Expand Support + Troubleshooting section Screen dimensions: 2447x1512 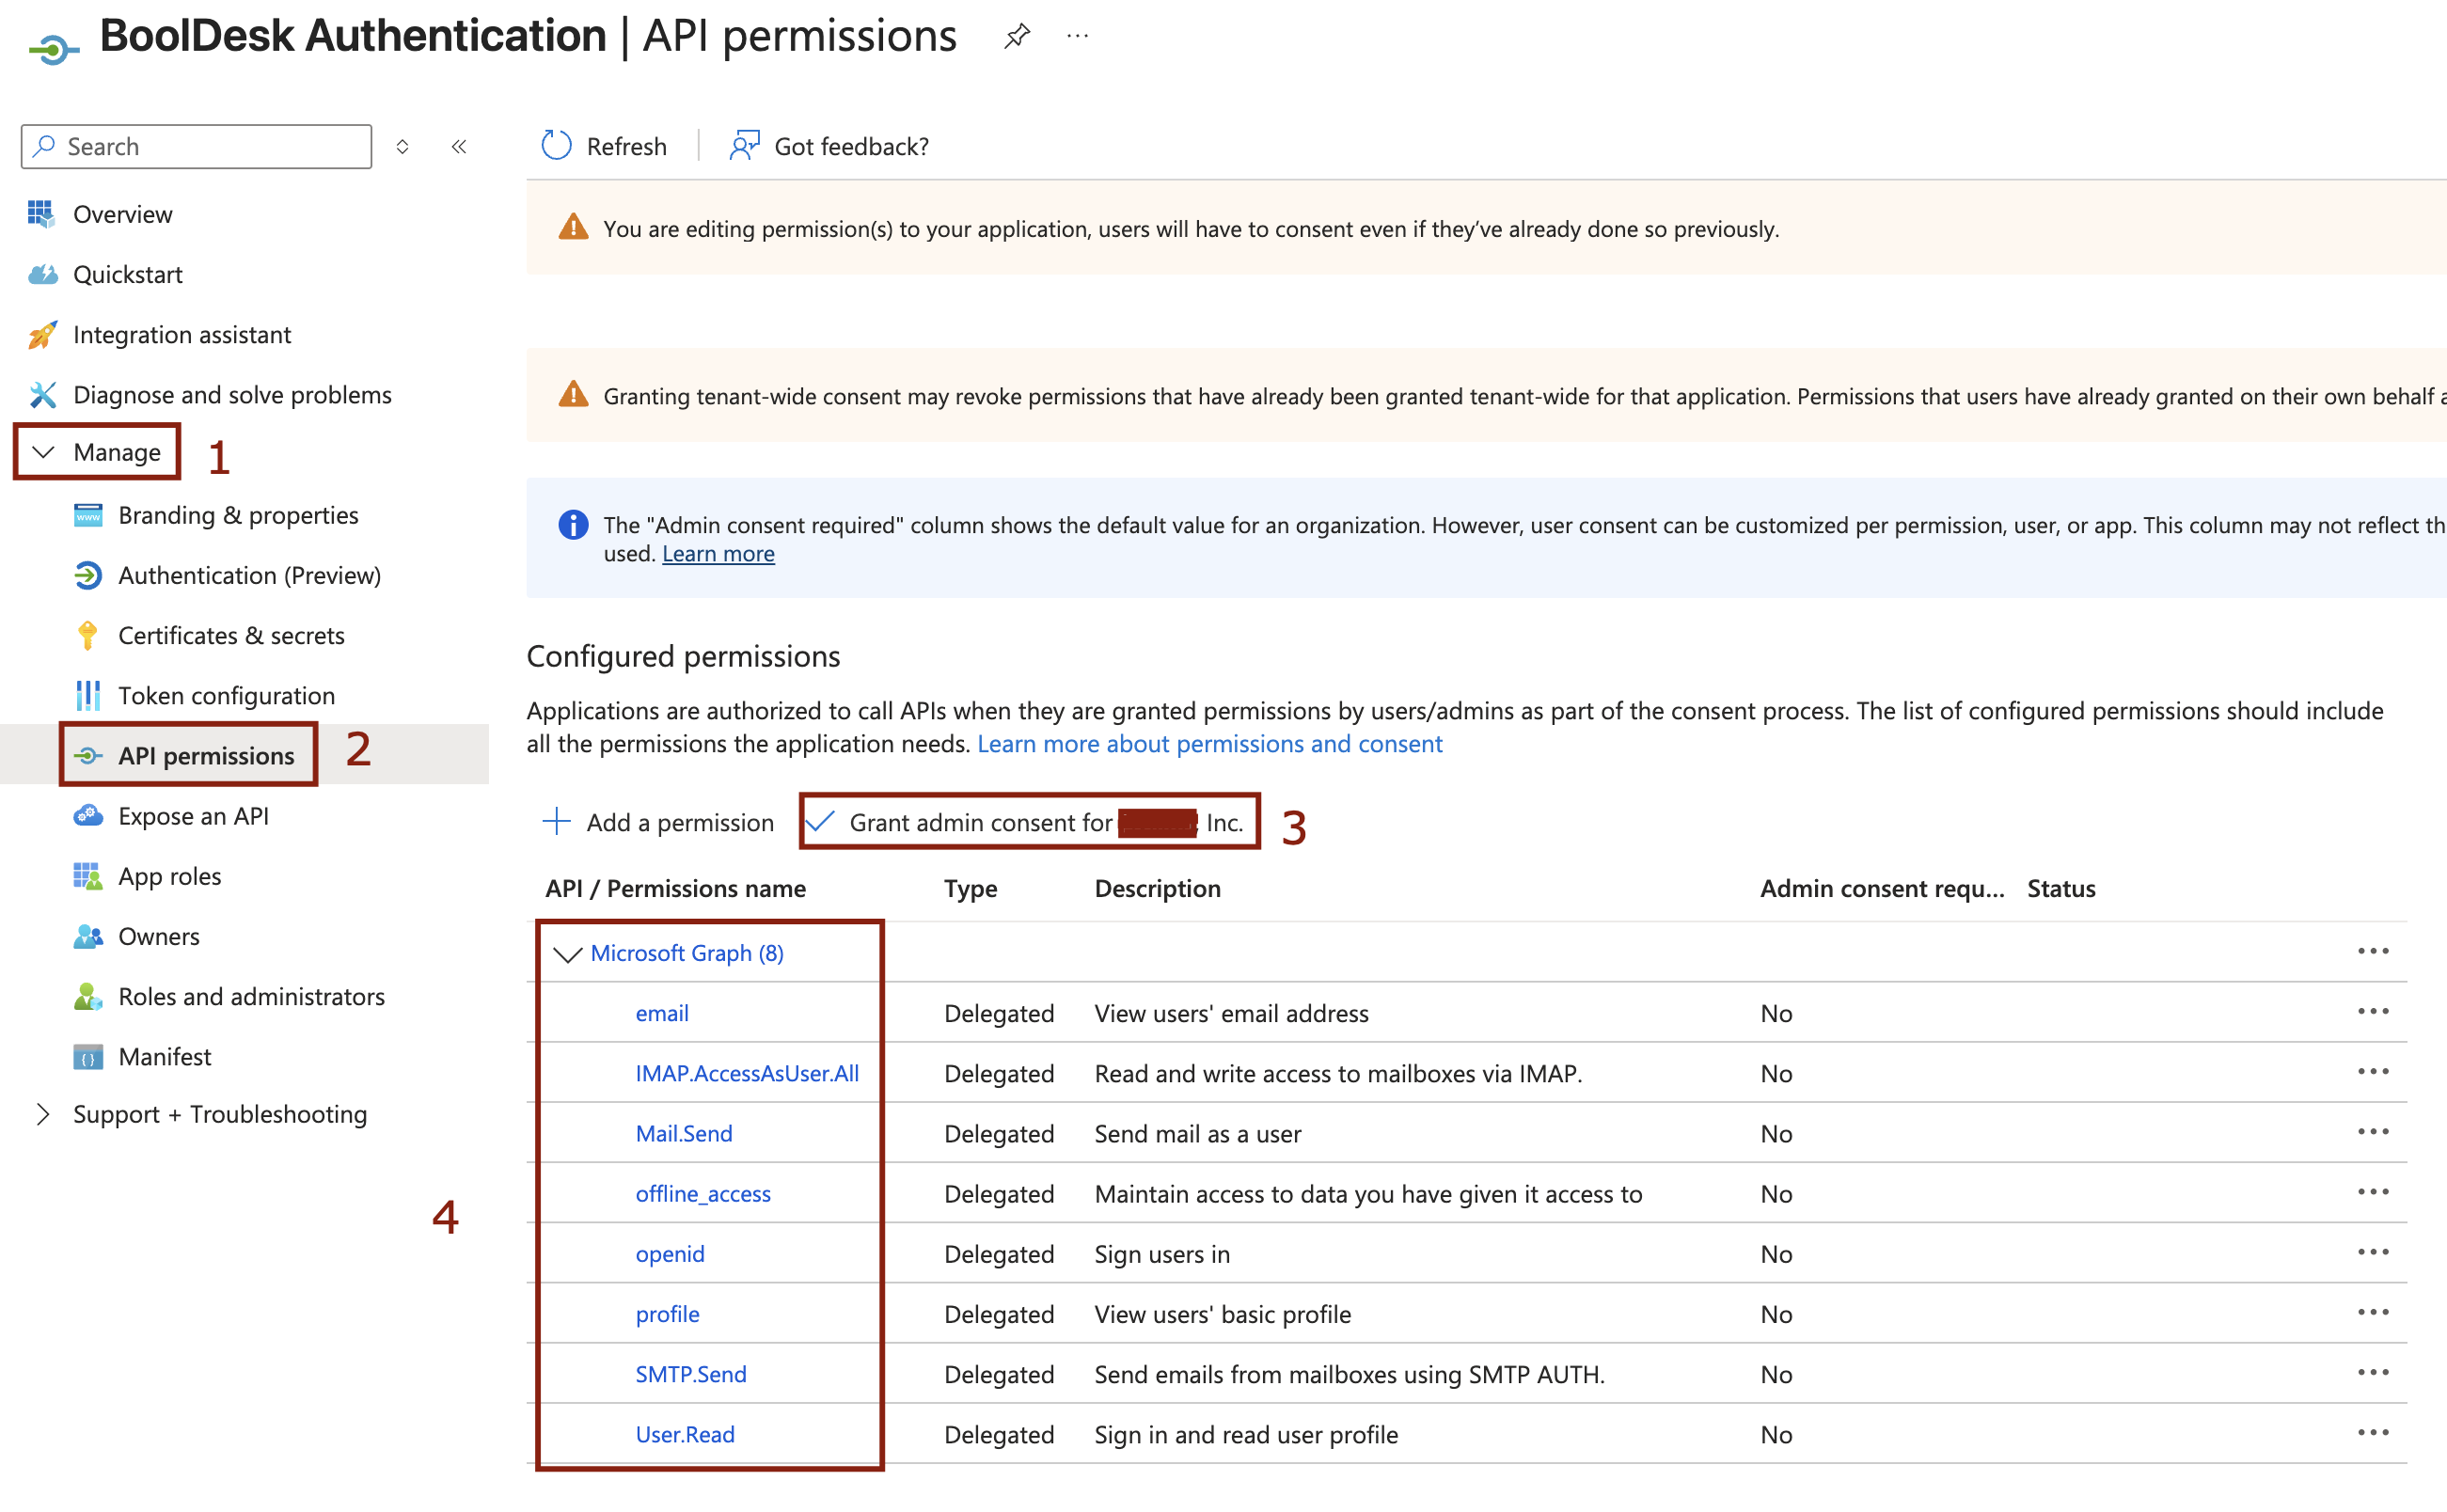[x=43, y=1114]
